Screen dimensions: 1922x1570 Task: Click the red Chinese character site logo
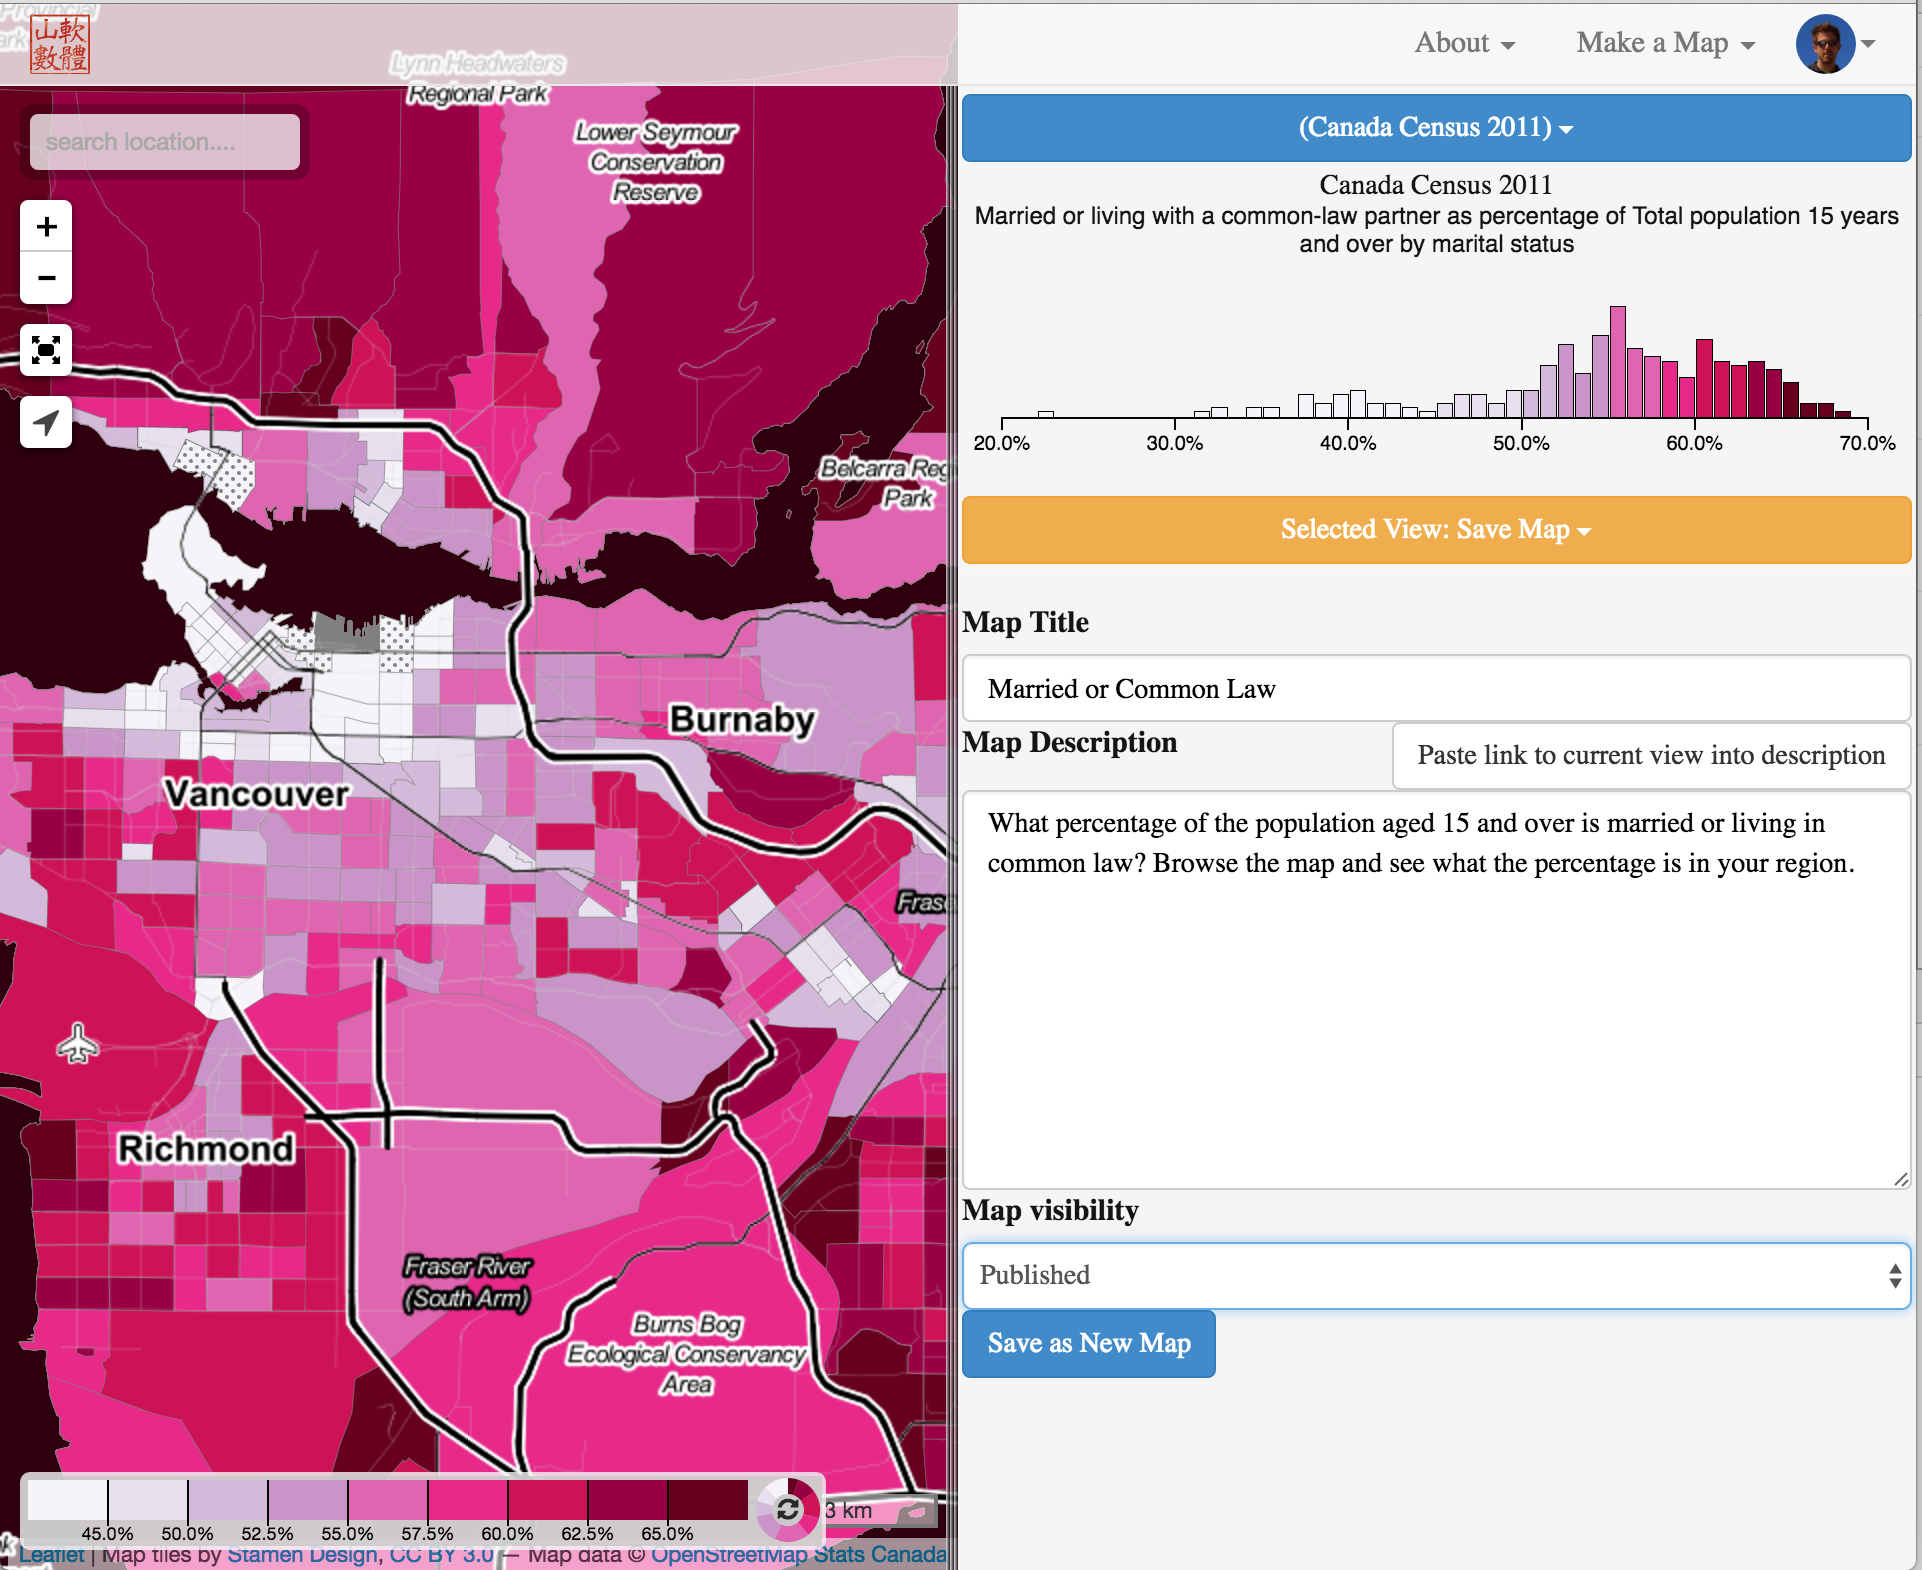coord(60,44)
